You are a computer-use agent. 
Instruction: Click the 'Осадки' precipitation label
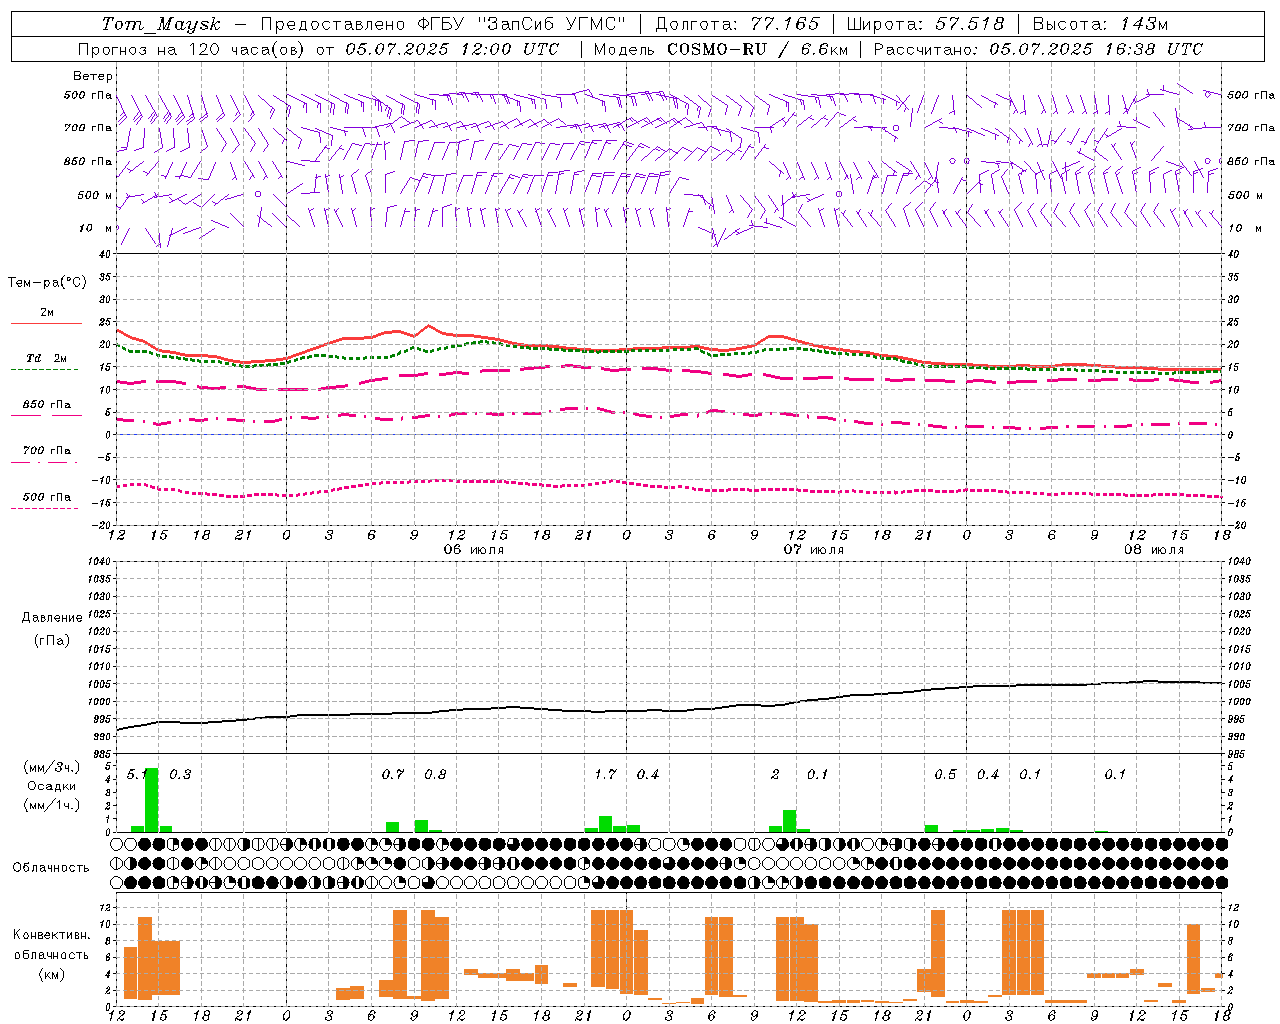tap(52, 786)
